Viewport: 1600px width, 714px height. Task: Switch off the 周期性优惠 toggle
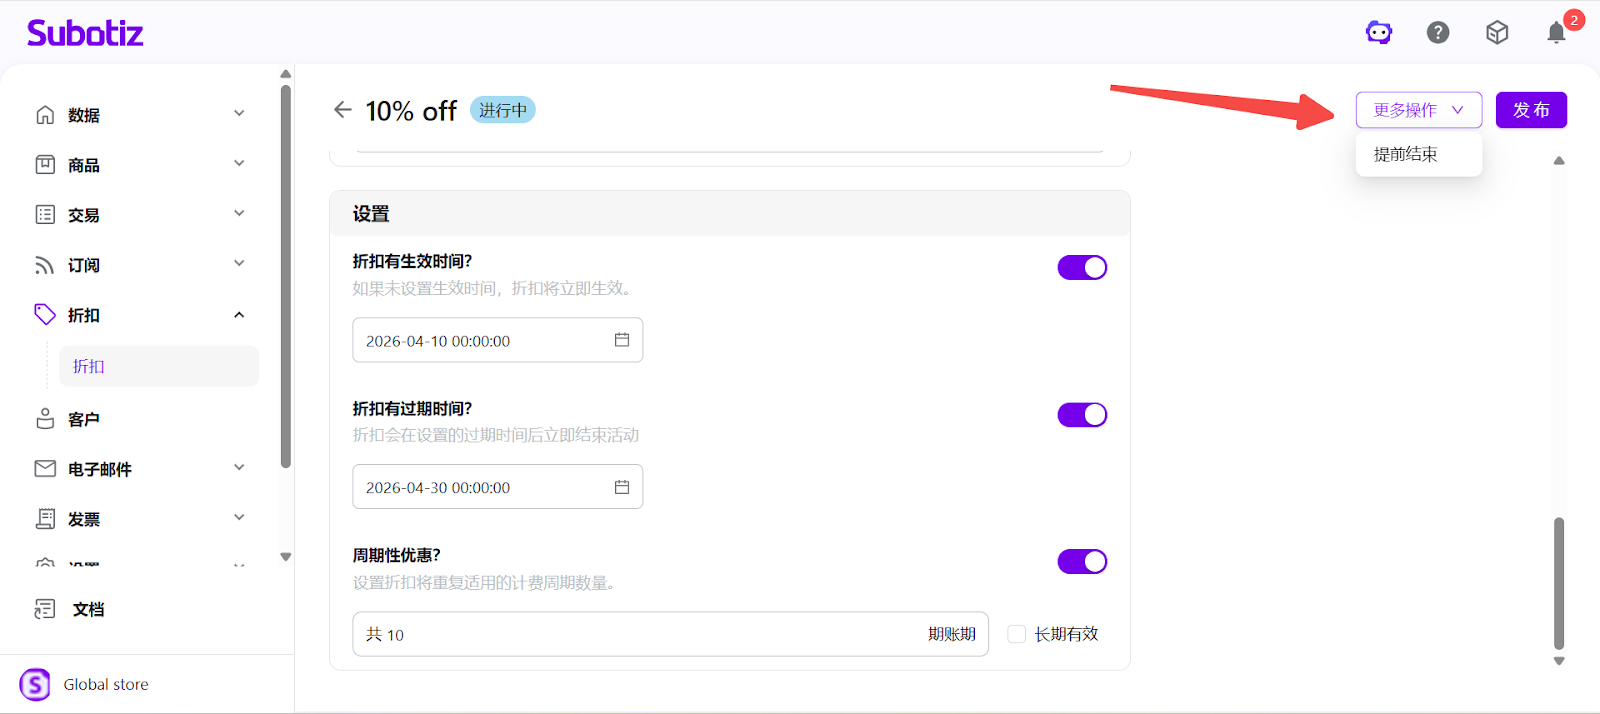[1082, 562]
